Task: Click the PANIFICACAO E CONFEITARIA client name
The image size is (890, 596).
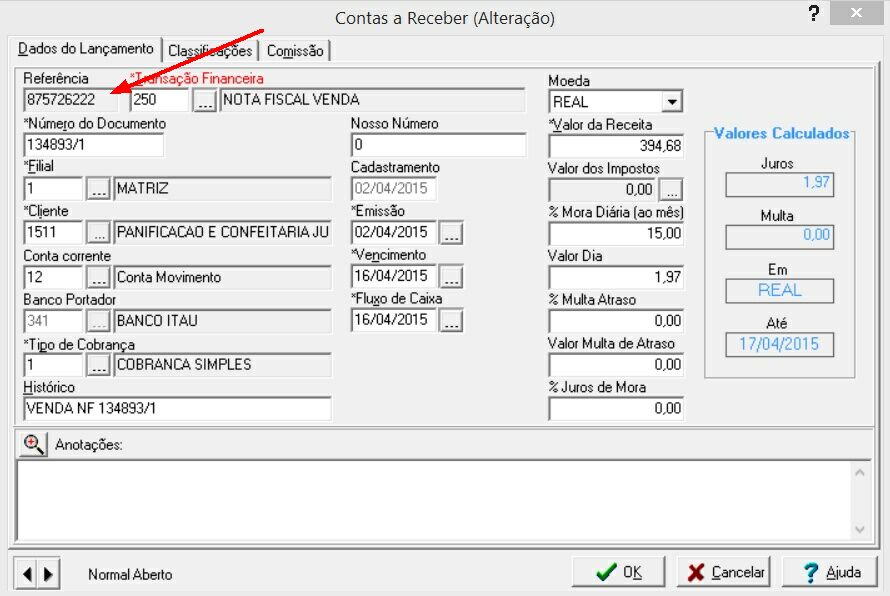Action: point(222,232)
